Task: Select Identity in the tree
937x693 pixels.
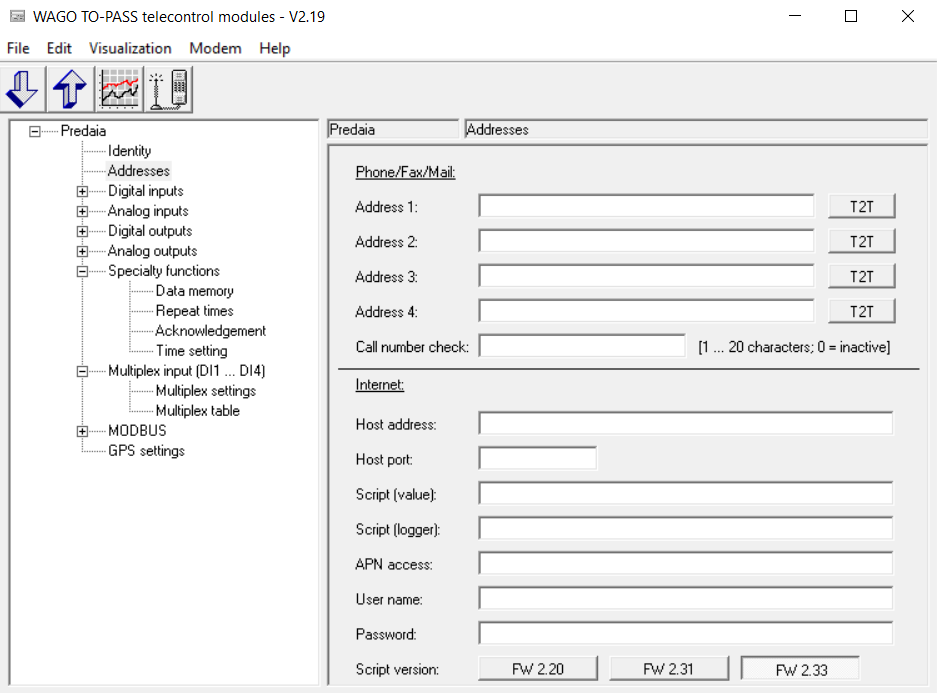Action: pos(130,151)
